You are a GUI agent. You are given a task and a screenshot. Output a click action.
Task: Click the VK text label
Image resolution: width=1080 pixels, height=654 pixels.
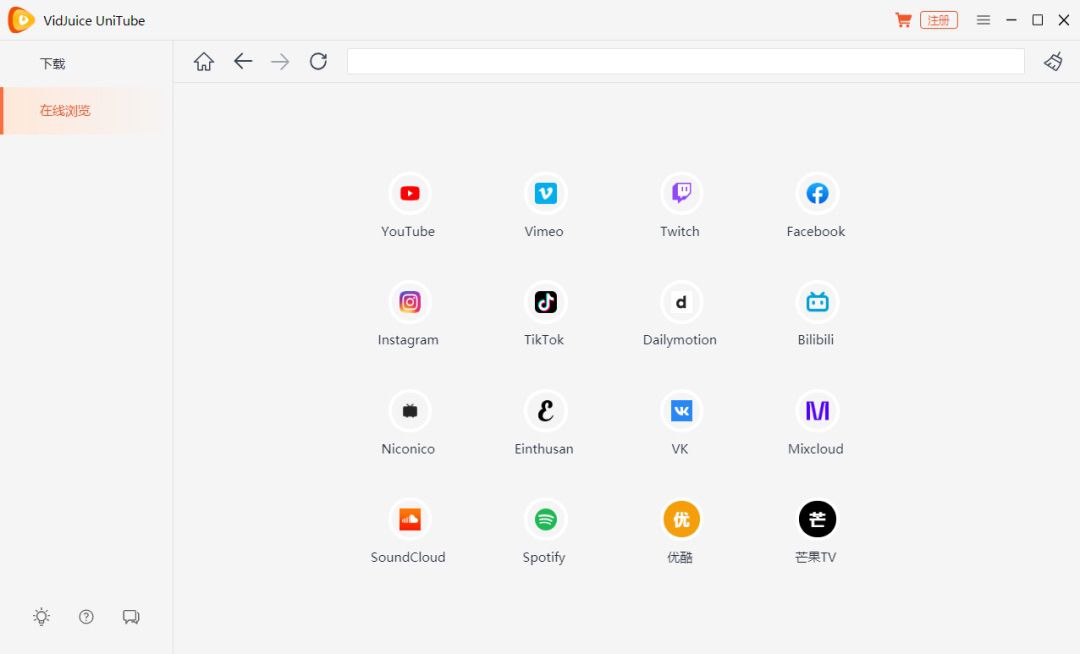pos(680,448)
